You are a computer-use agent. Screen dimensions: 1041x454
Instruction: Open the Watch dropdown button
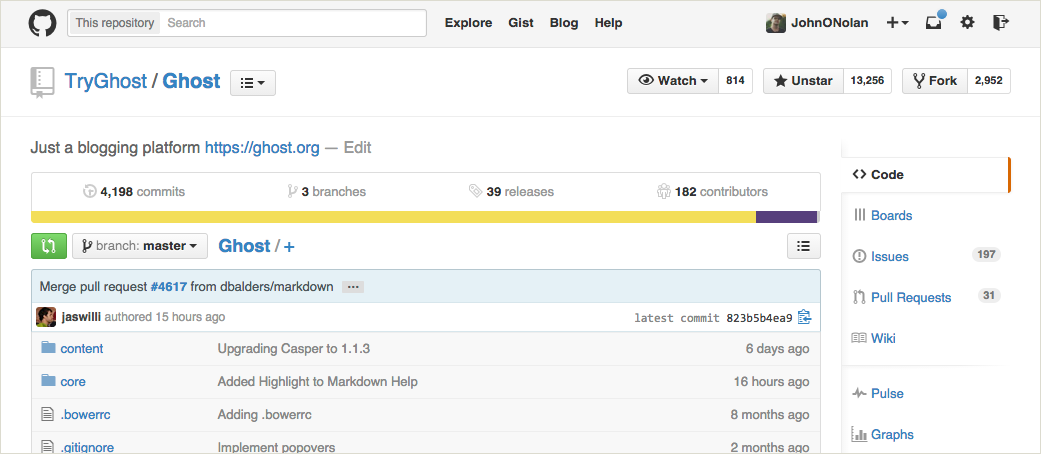point(673,81)
